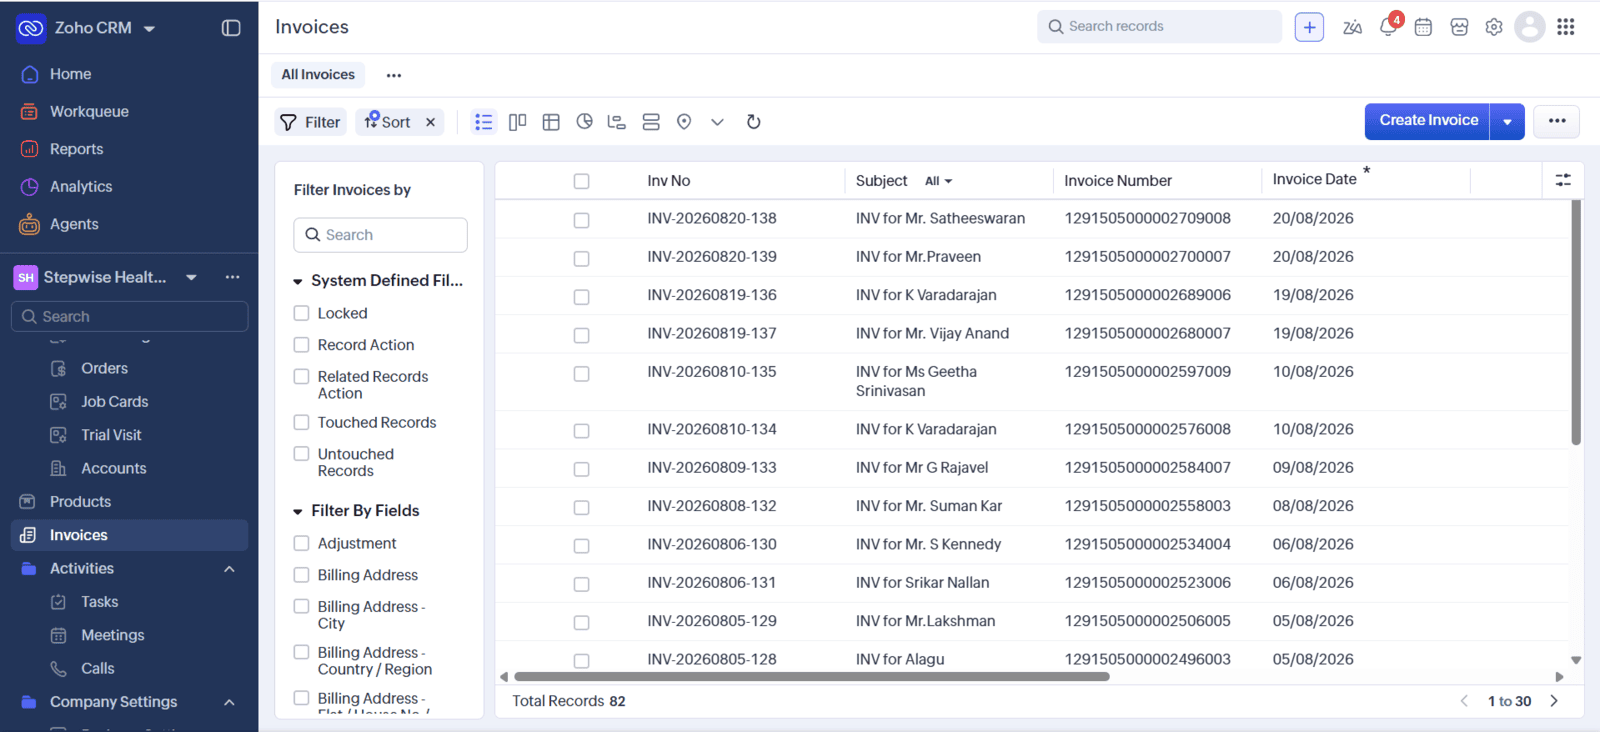This screenshot has height=732, width=1600.
Task: Open the Home module
Action: coord(70,74)
